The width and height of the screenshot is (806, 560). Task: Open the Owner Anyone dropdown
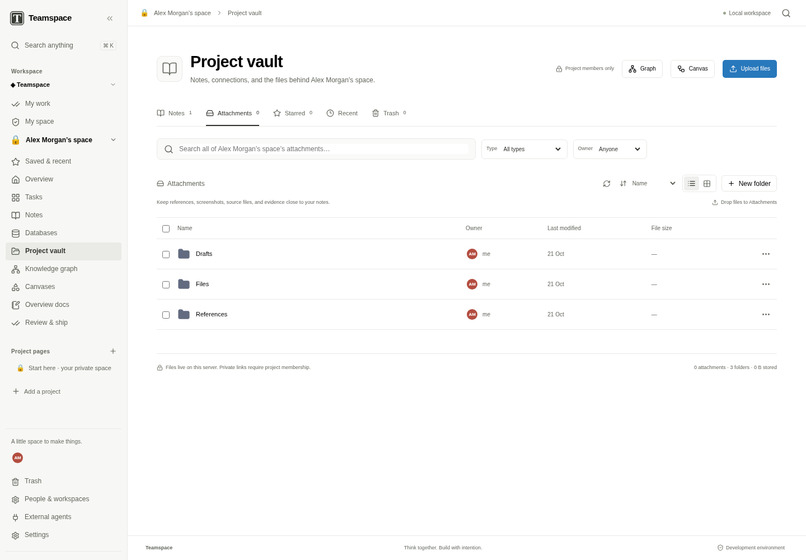pos(610,149)
